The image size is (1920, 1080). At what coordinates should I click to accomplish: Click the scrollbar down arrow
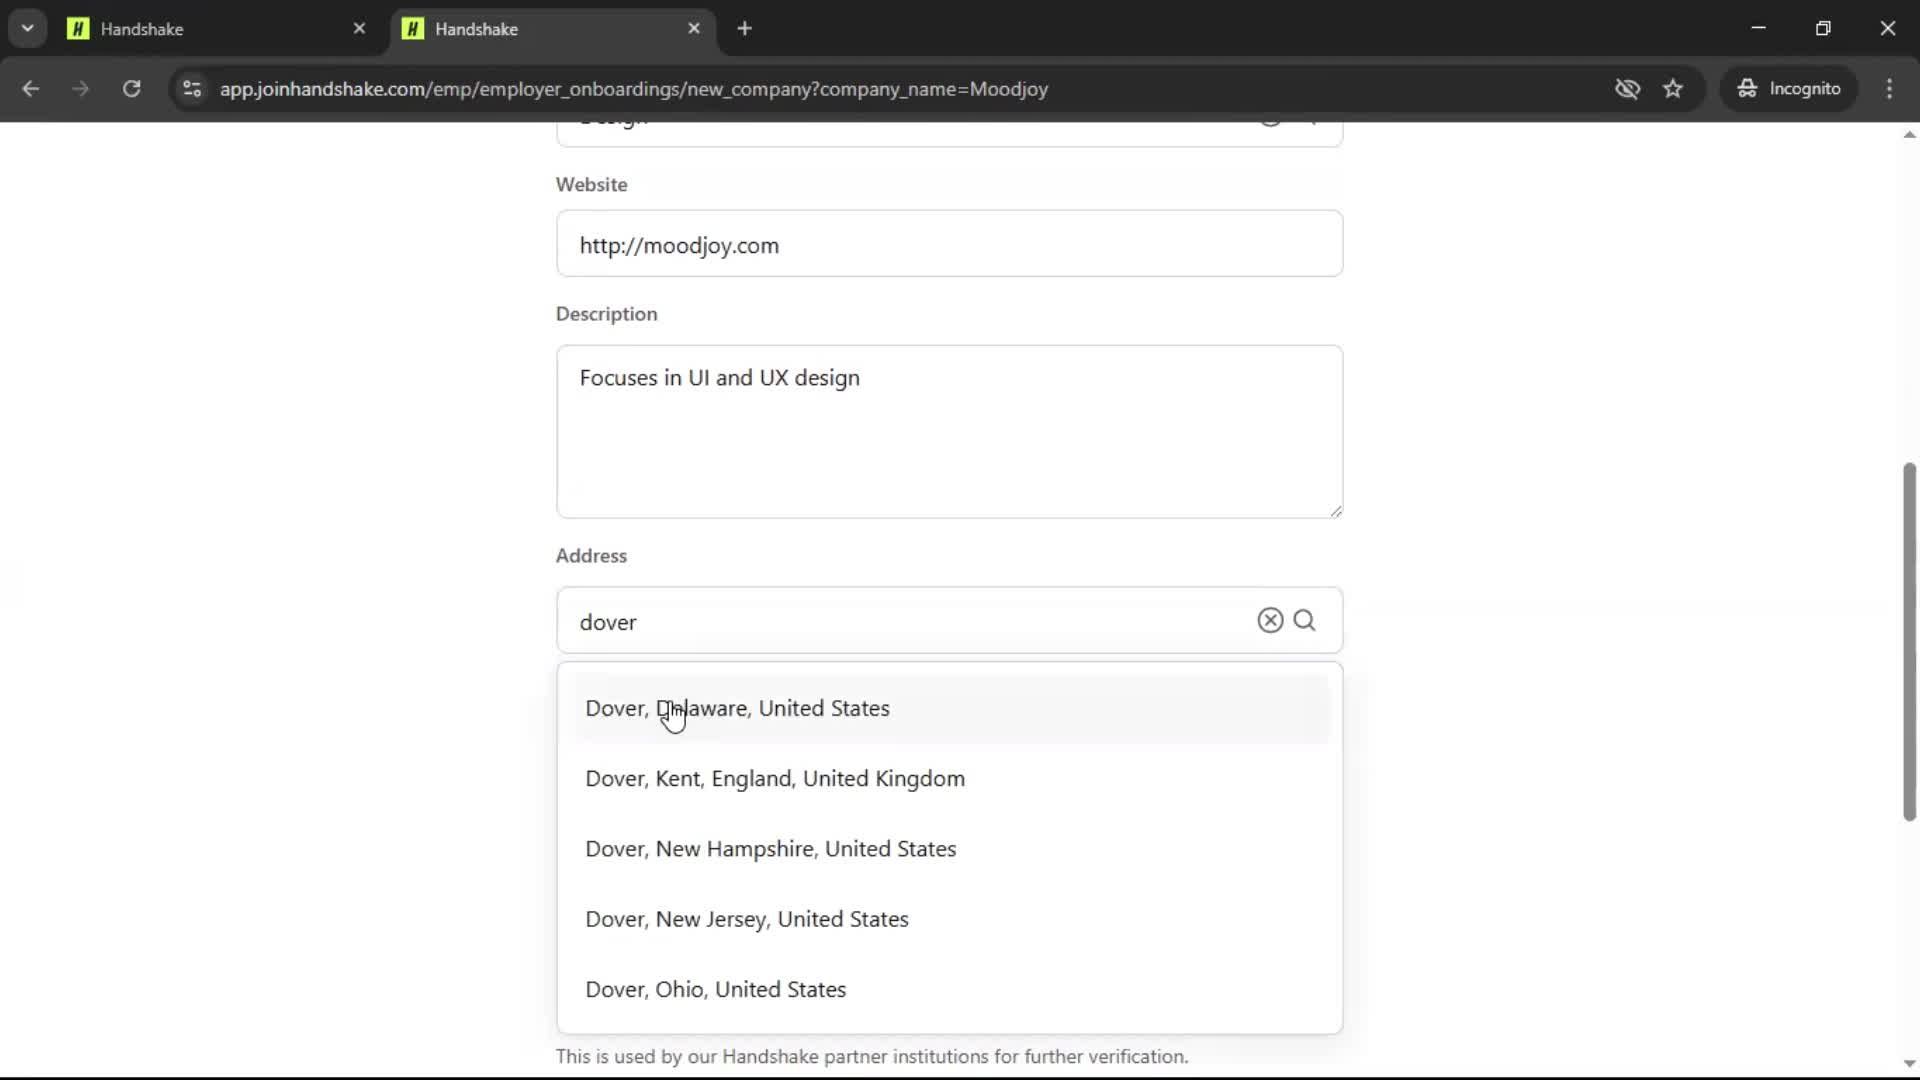tap(1909, 1064)
